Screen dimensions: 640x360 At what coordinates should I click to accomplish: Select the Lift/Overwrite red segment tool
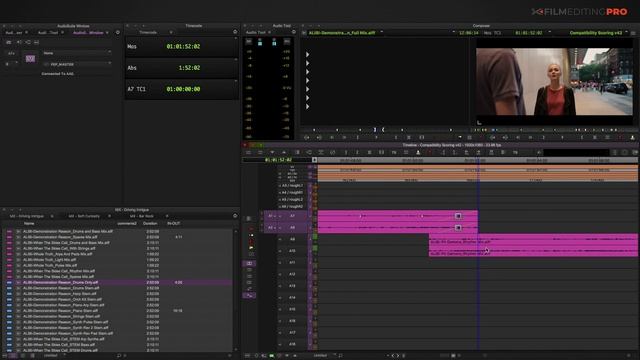(x=251, y=229)
